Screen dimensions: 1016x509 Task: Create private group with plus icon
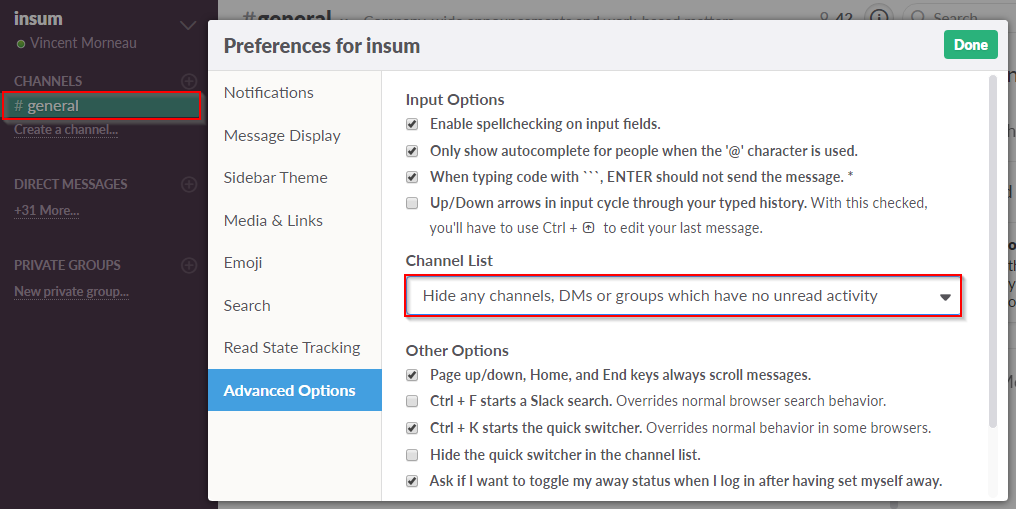pyautogui.click(x=189, y=265)
